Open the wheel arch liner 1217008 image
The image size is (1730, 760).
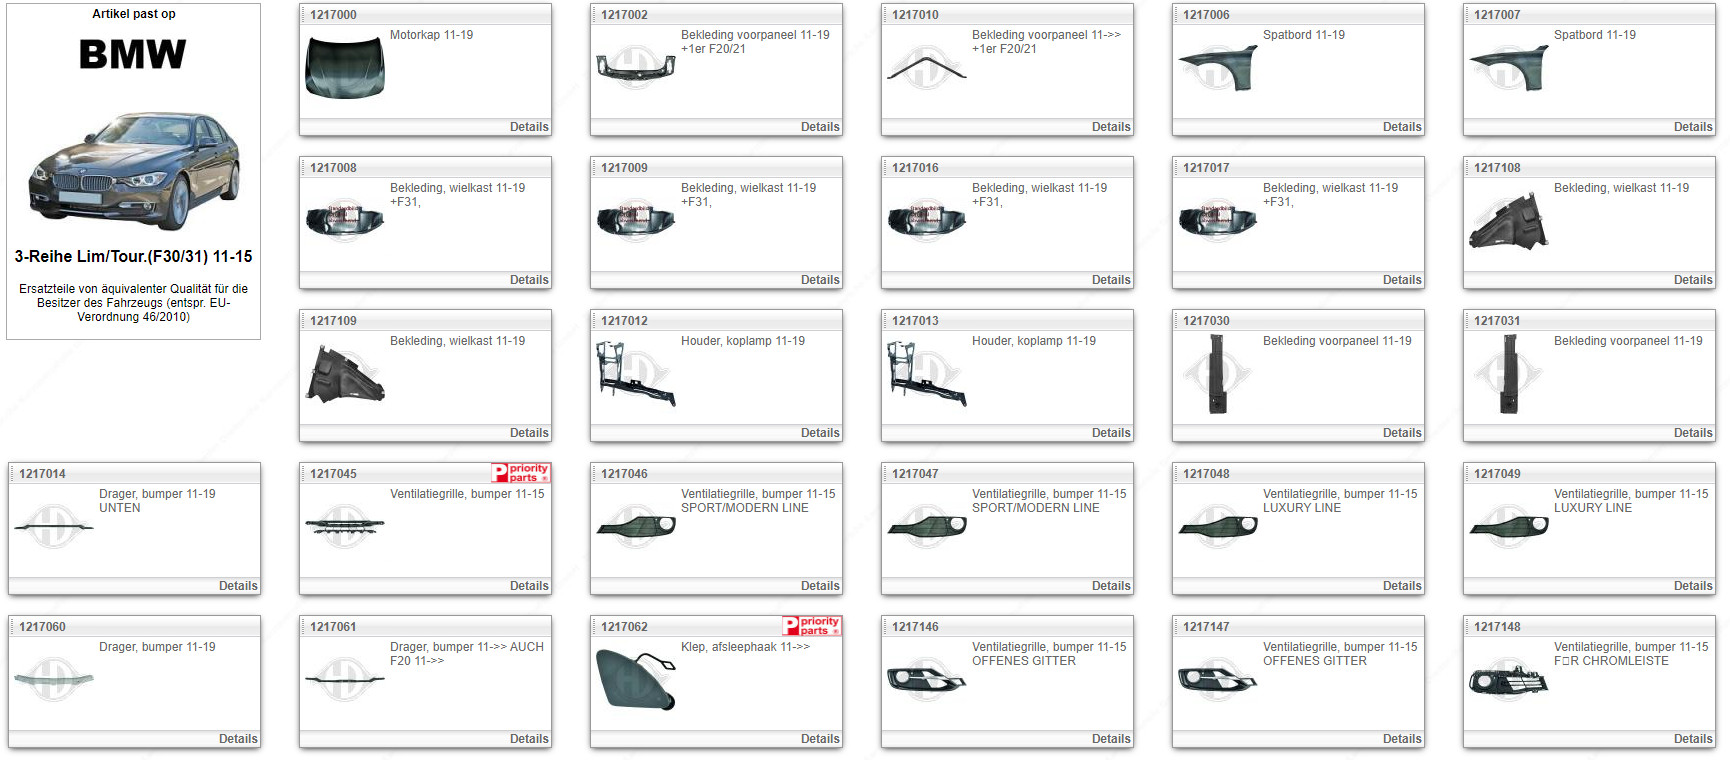345,221
